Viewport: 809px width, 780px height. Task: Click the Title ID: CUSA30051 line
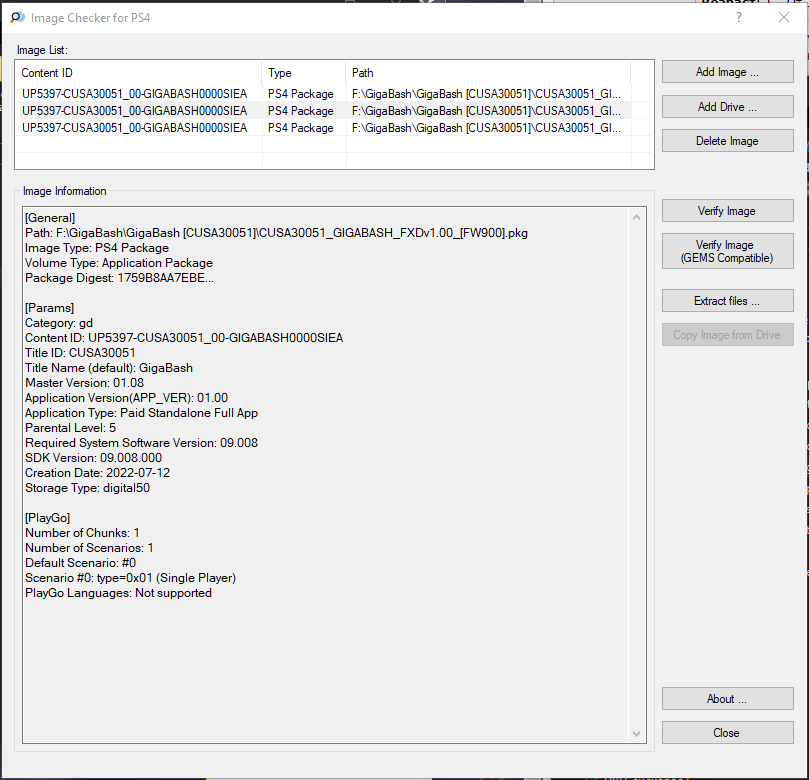80,353
